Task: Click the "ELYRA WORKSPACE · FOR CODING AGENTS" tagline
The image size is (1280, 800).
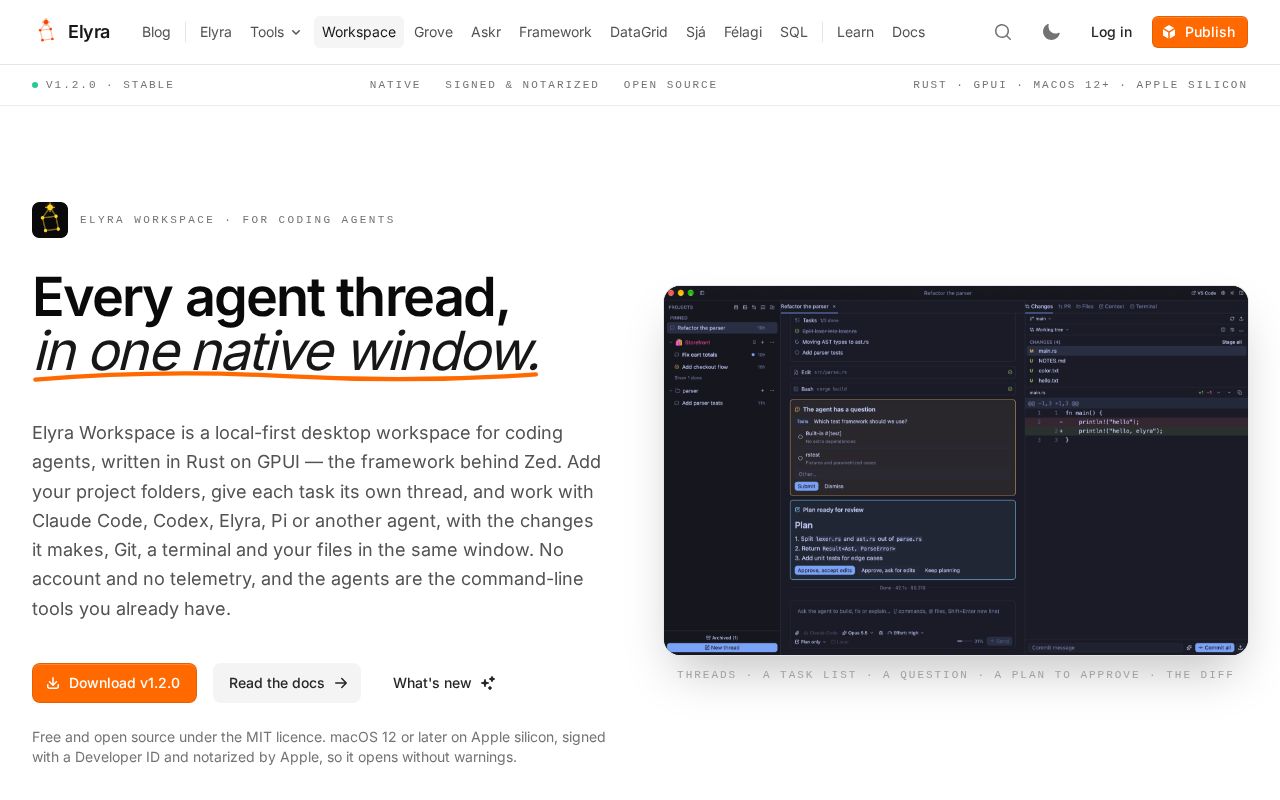Action: pos(238,220)
